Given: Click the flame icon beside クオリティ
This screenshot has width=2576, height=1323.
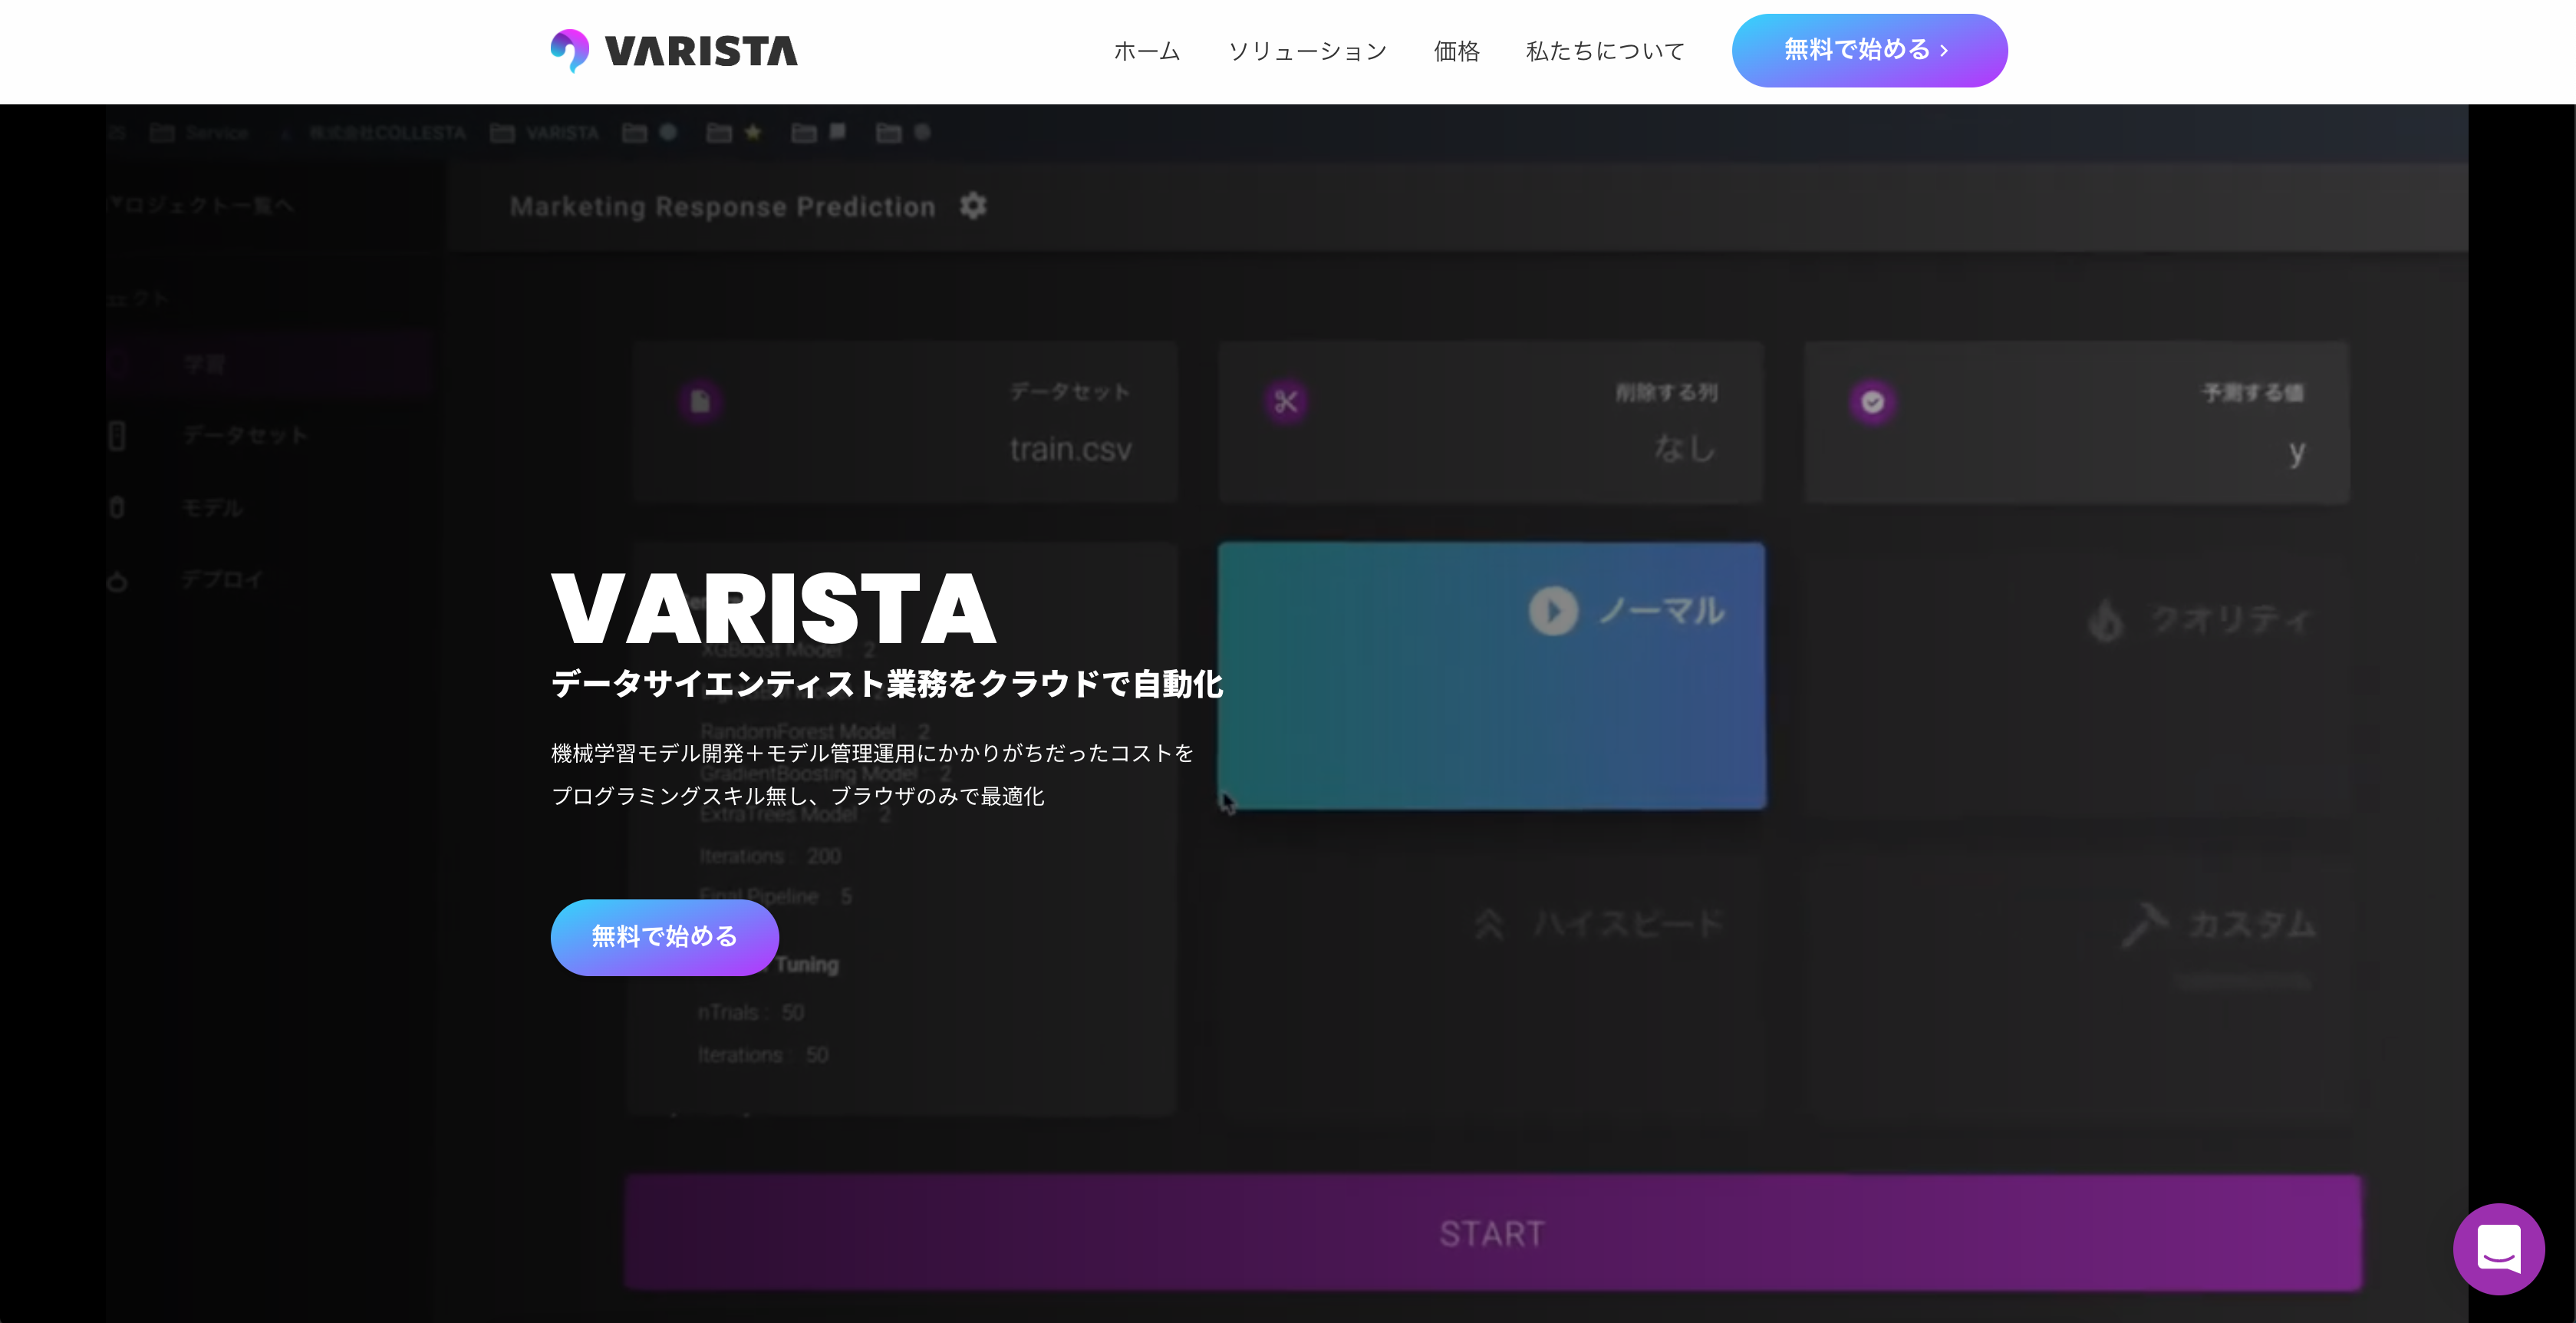Looking at the screenshot, I should click(x=2106, y=621).
